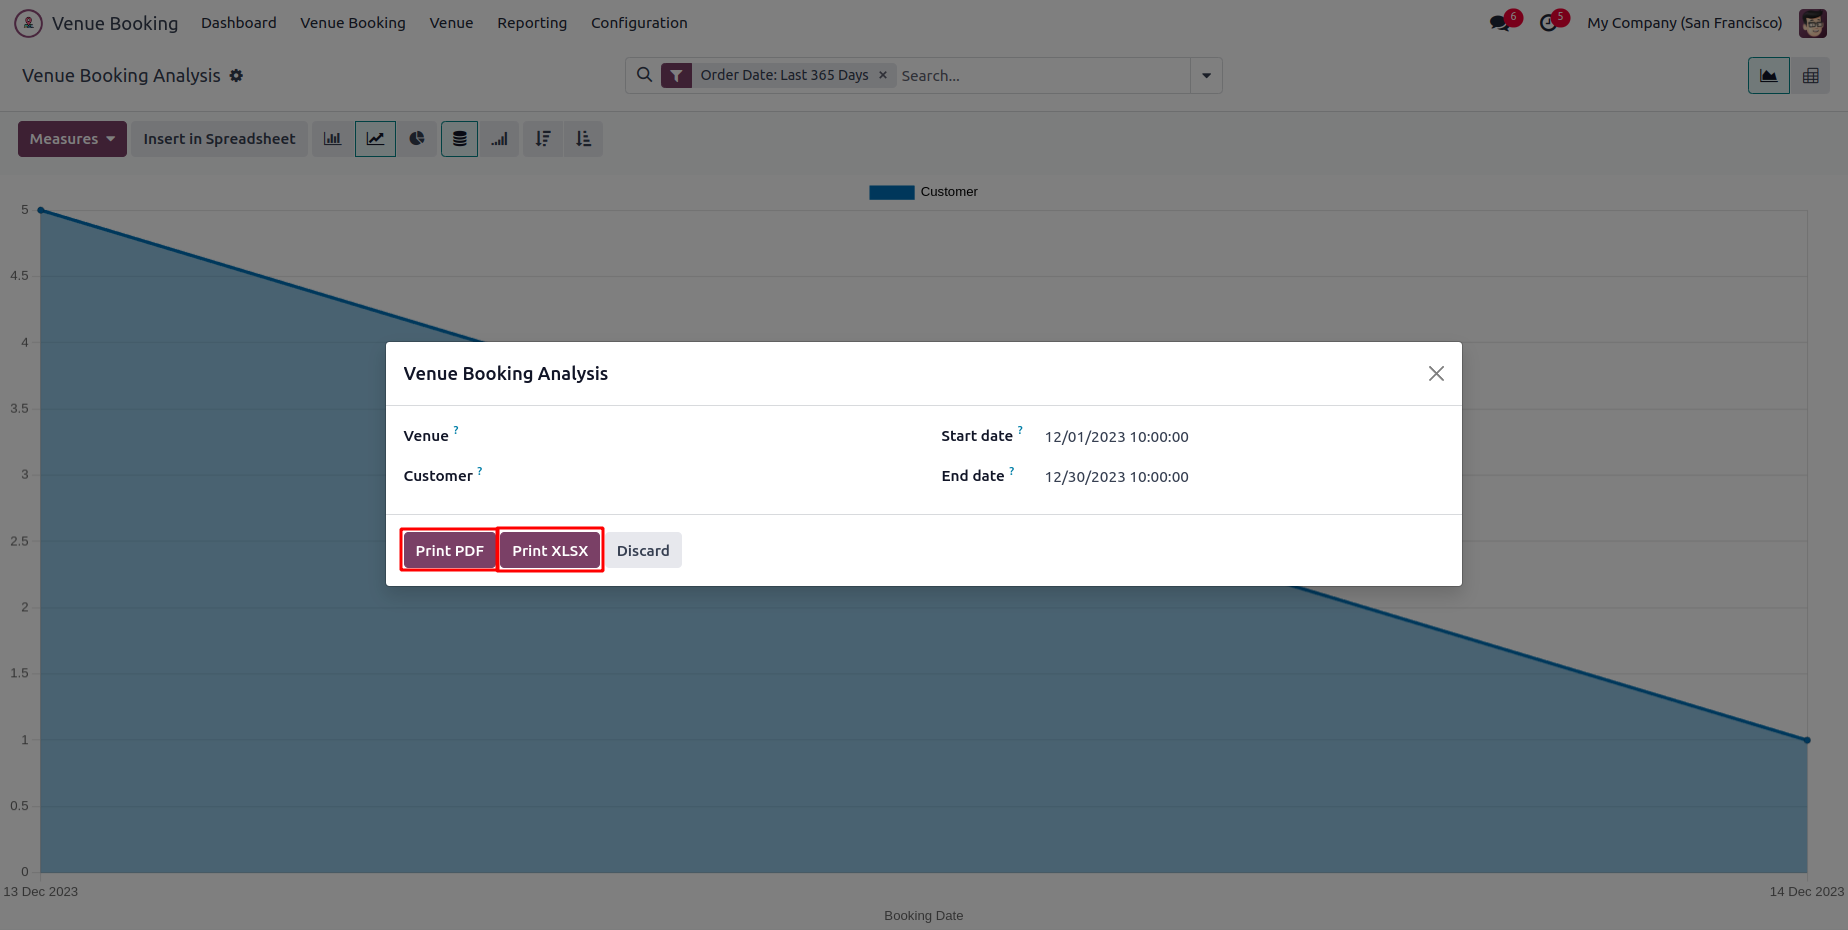Open the Configuration menu

click(x=639, y=23)
